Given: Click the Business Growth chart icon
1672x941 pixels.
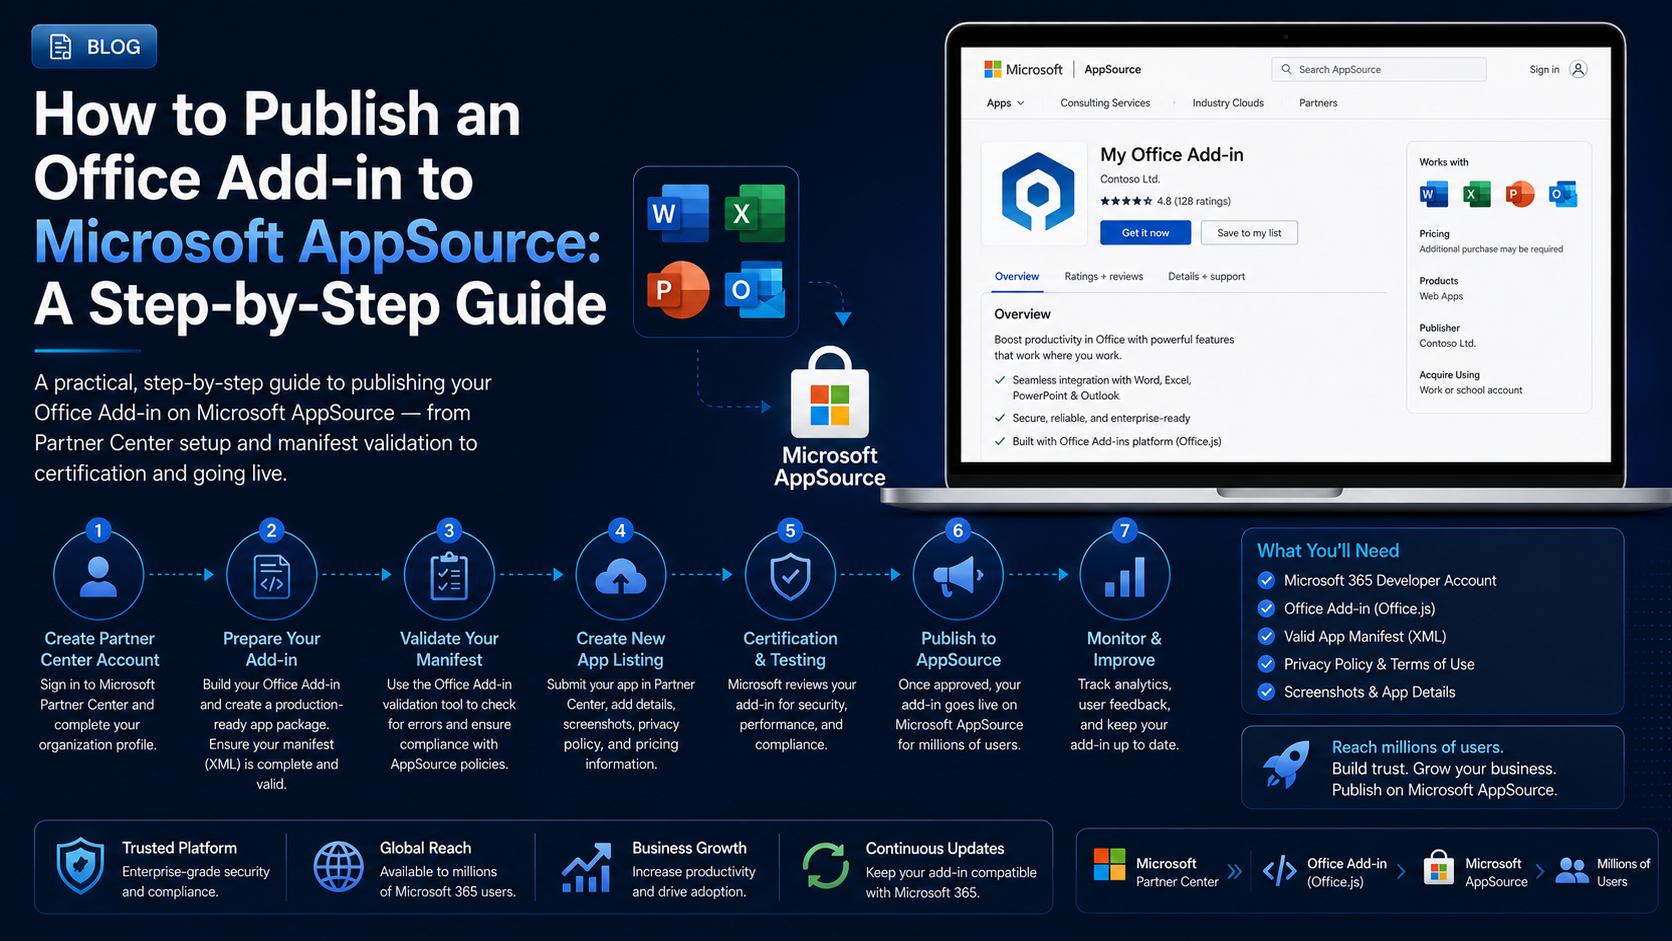Looking at the screenshot, I should tap(587, 867).
